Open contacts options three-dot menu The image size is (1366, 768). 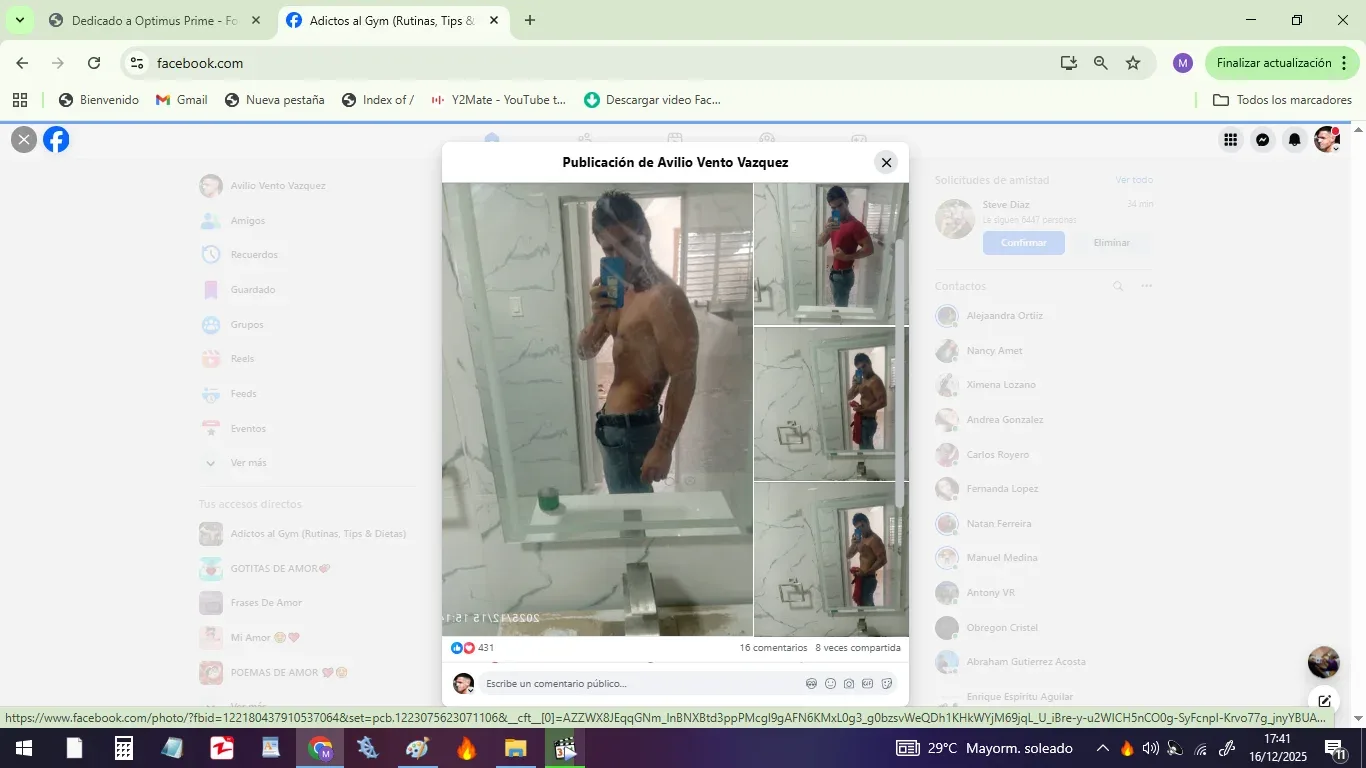click(1146, 286)
